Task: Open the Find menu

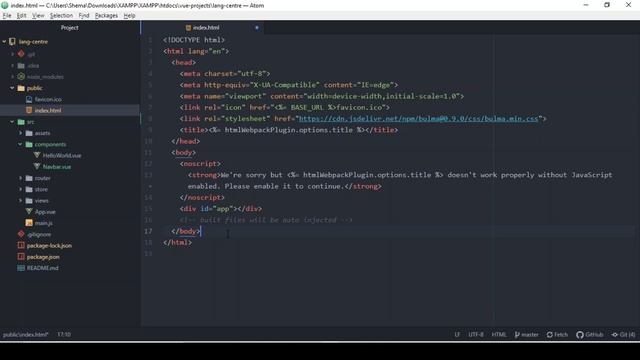Action: coord(84,16)
